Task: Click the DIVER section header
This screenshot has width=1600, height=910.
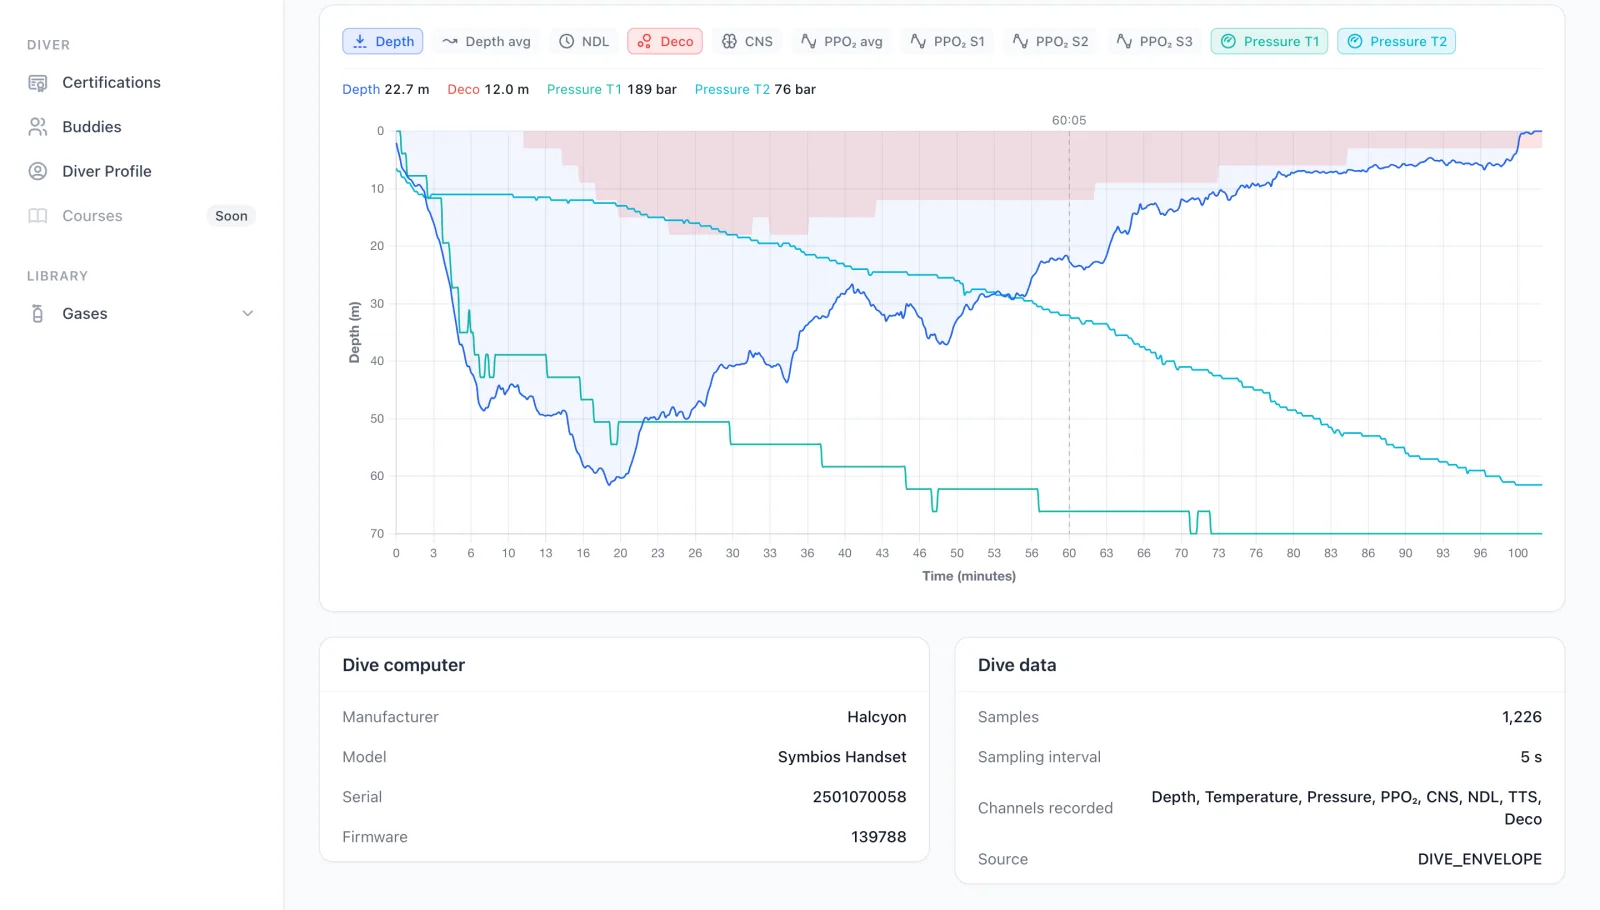Action: click(x=48, y=45)
